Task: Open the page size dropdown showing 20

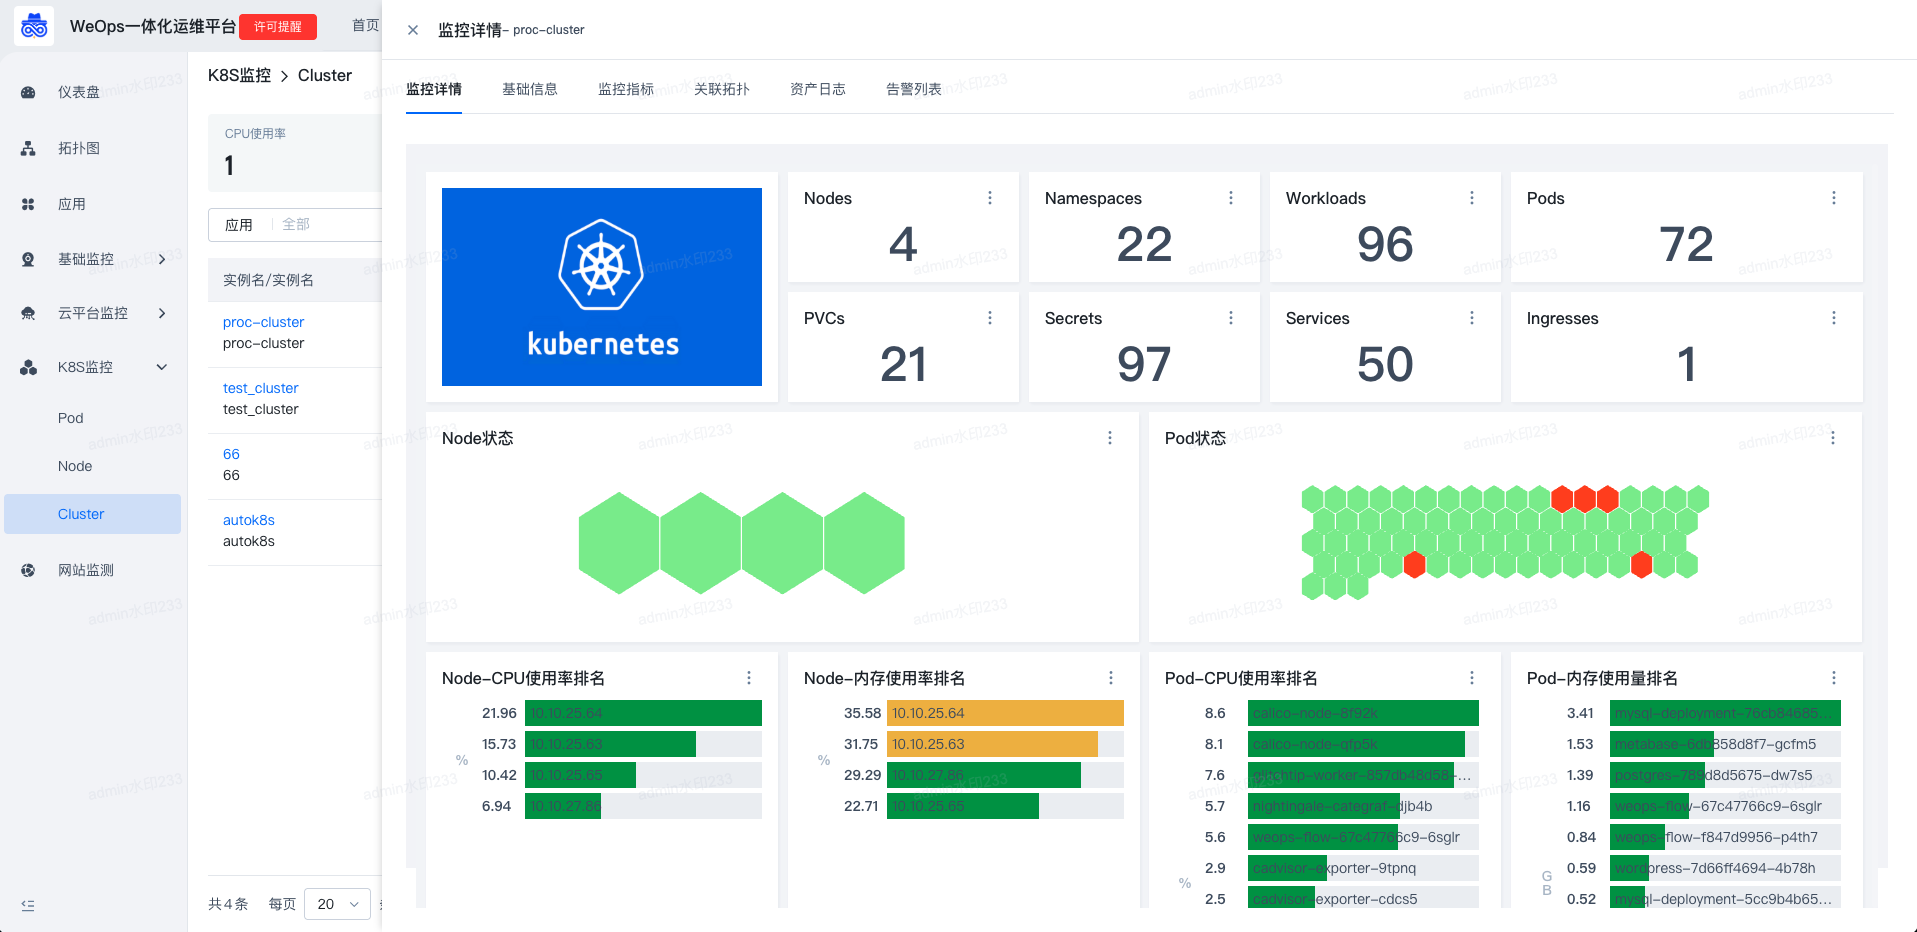Action: 337,904
